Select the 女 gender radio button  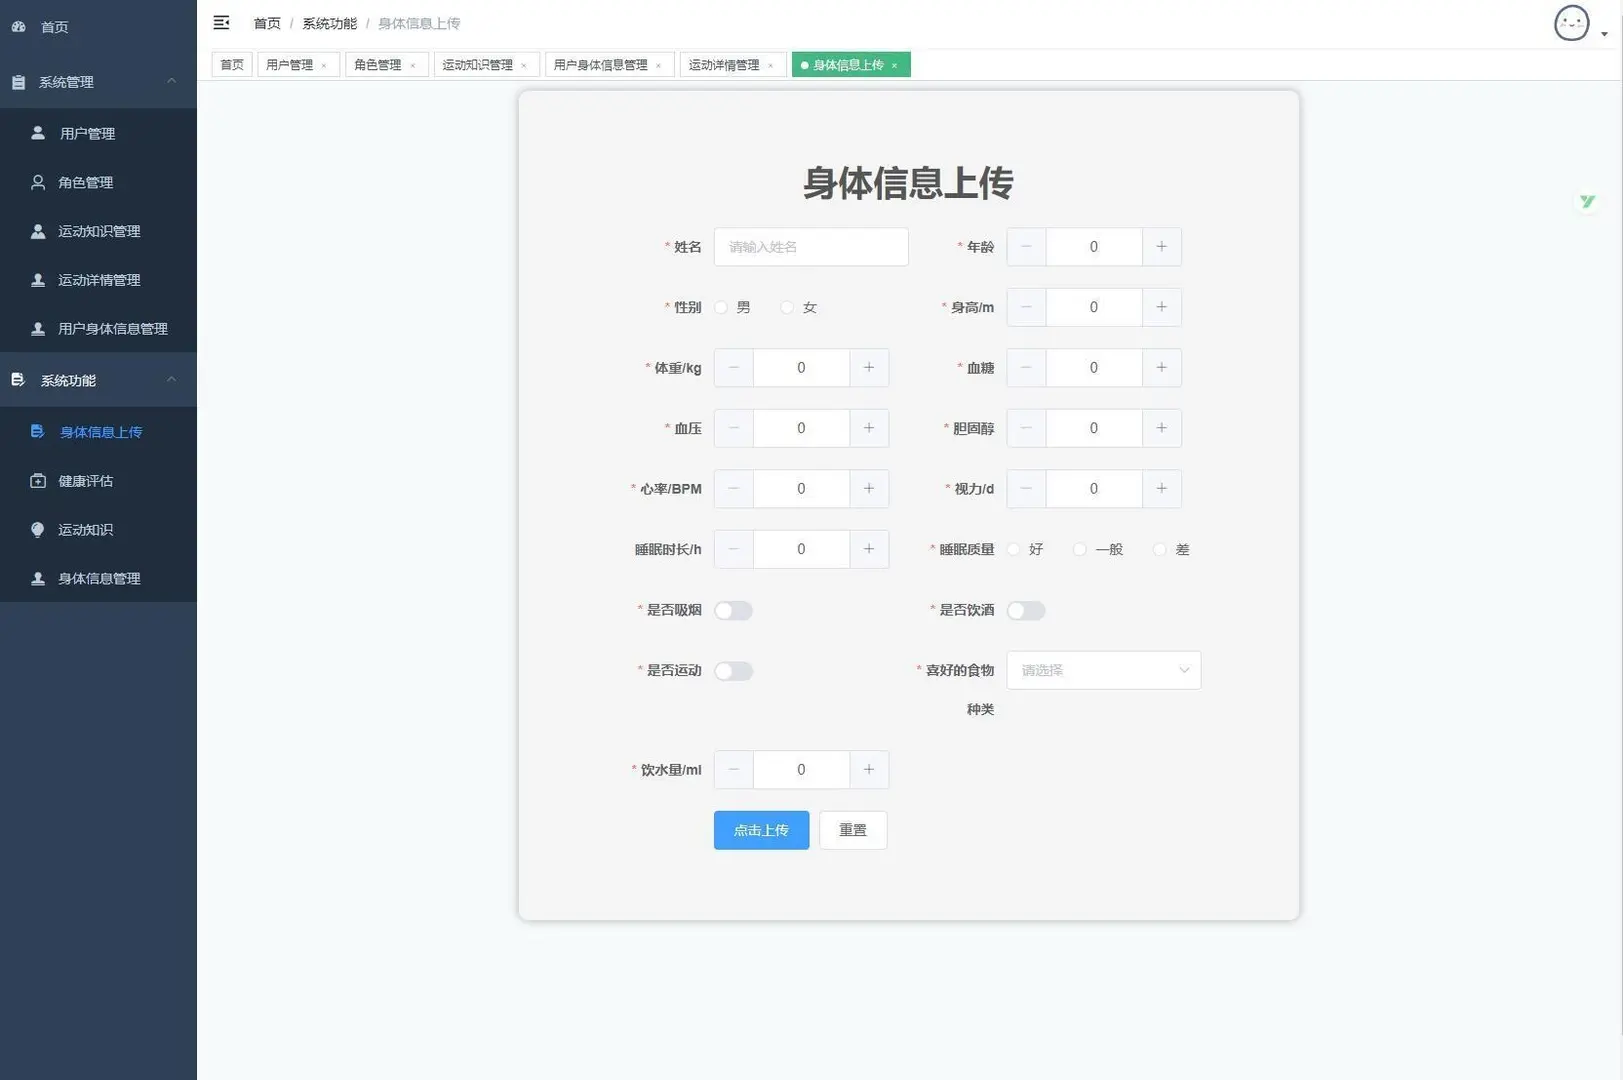point(787,307)
